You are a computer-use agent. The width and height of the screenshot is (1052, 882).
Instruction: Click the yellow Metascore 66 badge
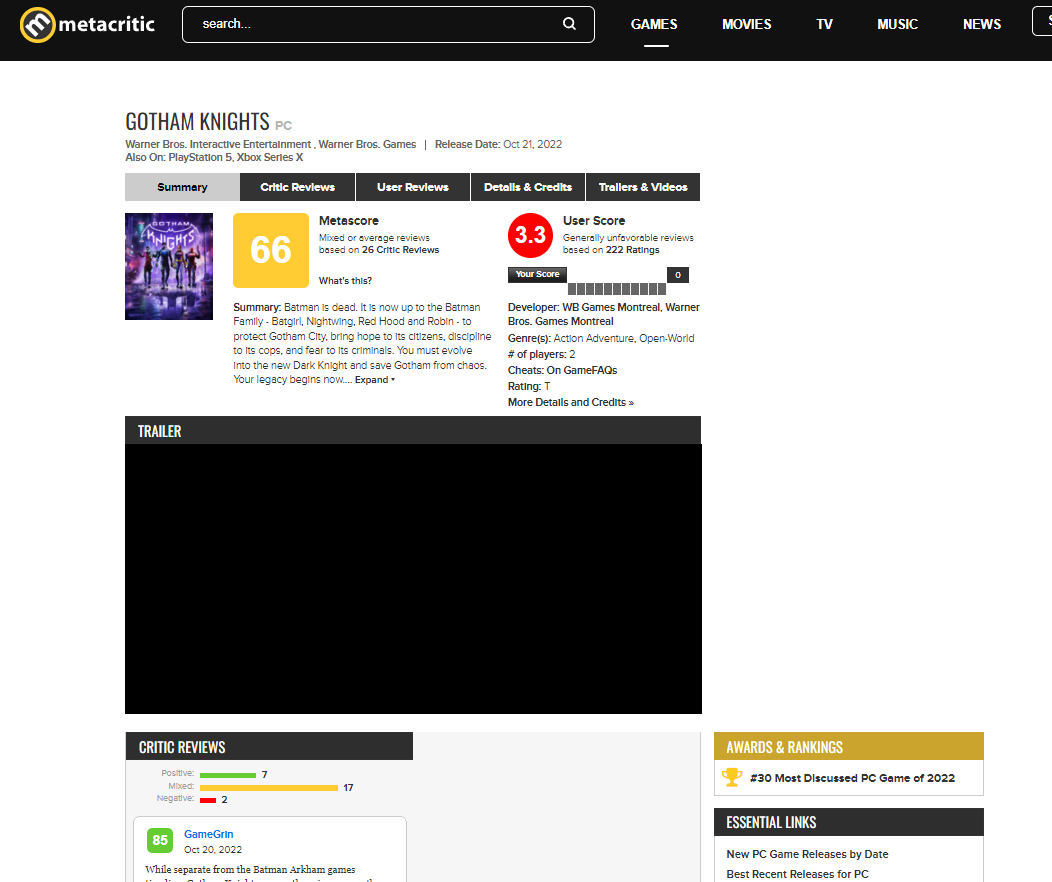pyautogui.click(x=271, y=250)
